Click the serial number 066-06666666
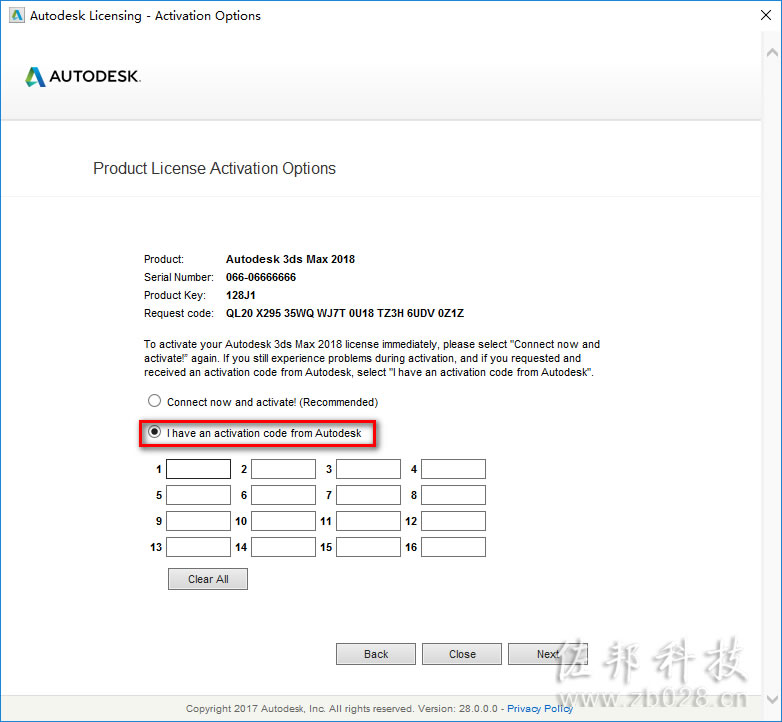 [x=261, y=277]
